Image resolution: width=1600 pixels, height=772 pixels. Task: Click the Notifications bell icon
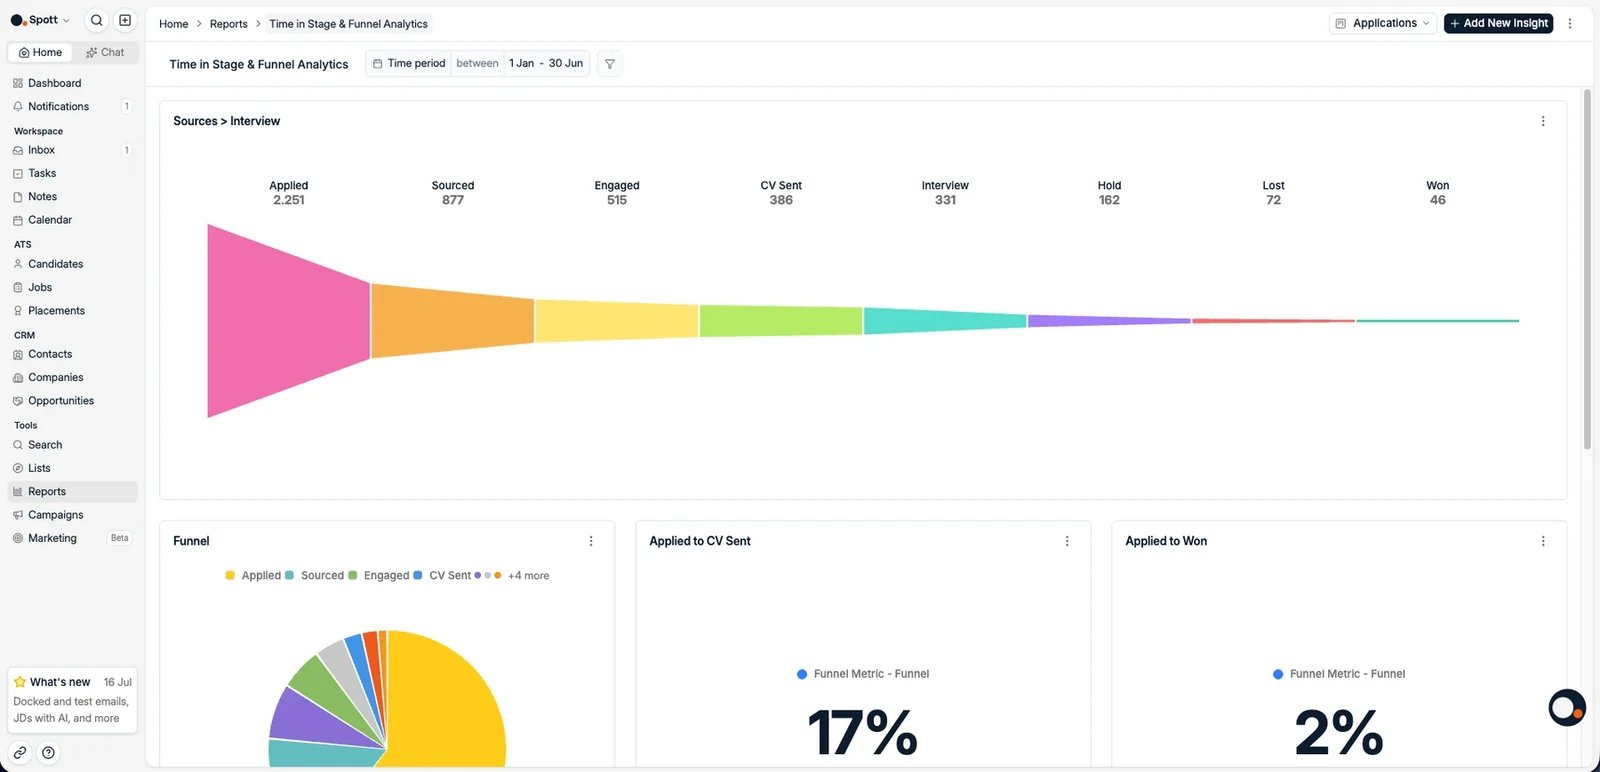(18, 106)
